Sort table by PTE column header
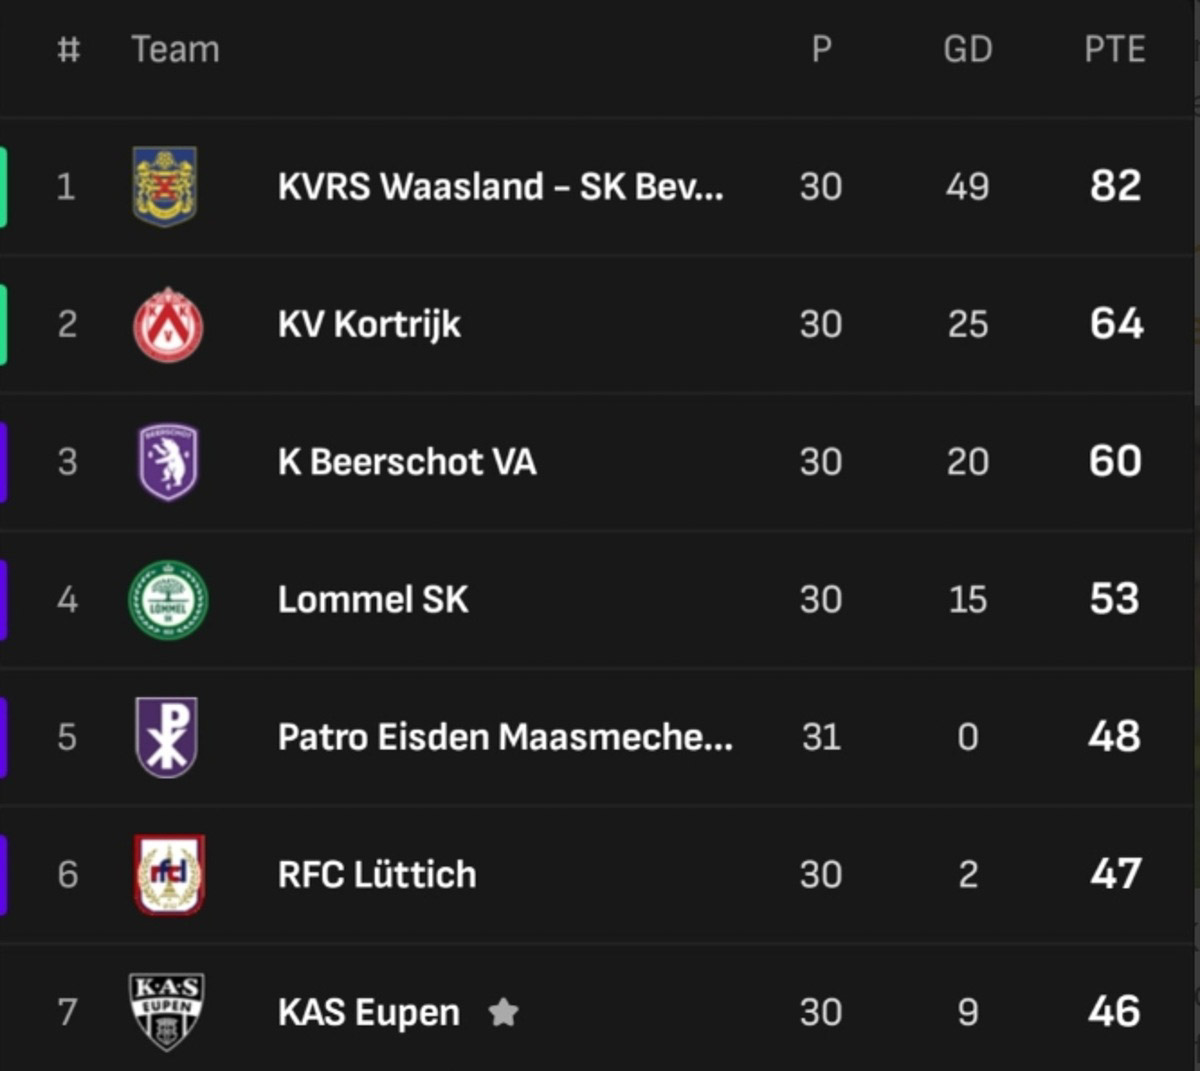Viewport: 1200px width, 1071px height. coord(1114,49)
